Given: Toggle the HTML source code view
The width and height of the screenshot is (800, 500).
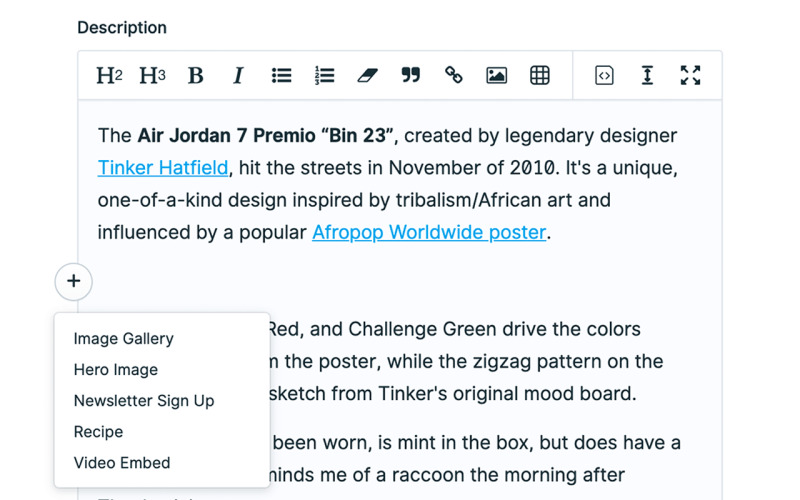Looking at the screenshot, I should pos(604,76).
